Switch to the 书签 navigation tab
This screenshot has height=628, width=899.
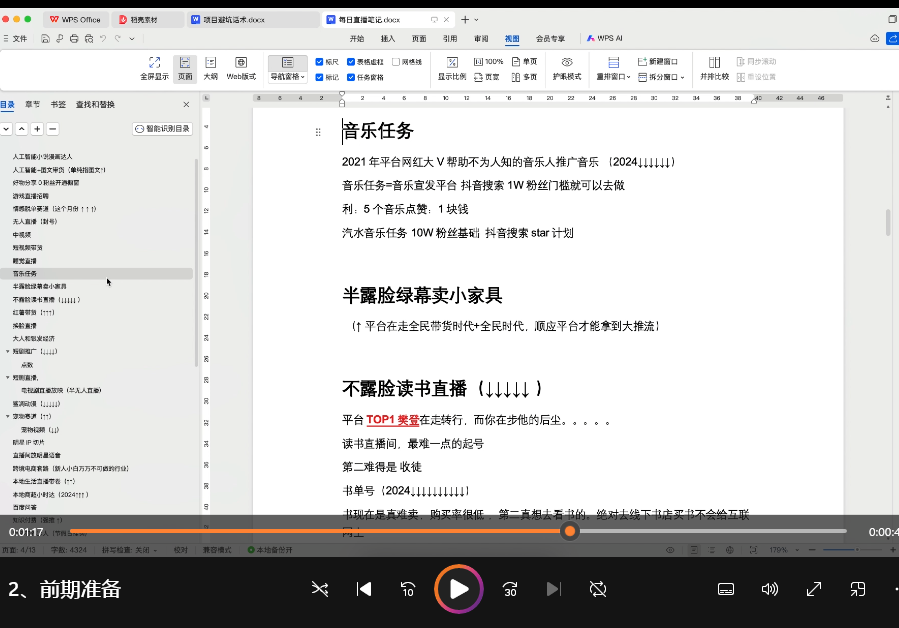58,104
